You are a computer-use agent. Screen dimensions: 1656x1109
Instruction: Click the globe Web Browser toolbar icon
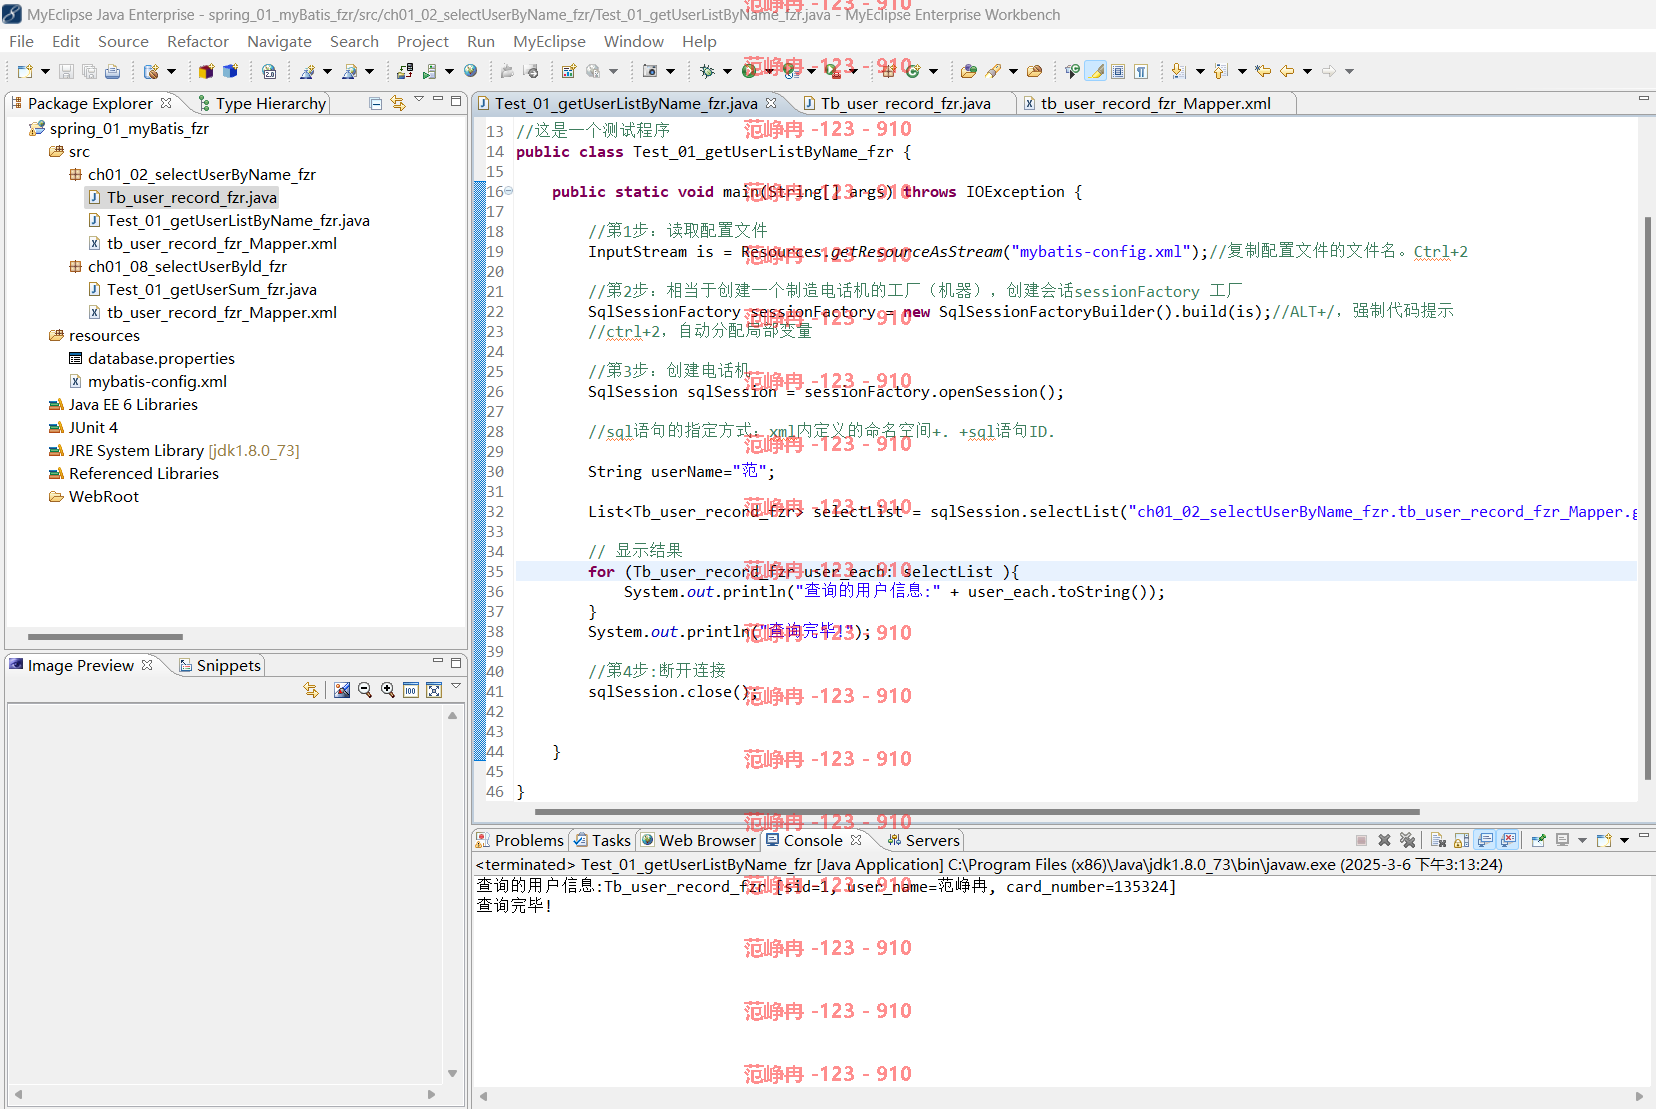[x=470, y=71]
